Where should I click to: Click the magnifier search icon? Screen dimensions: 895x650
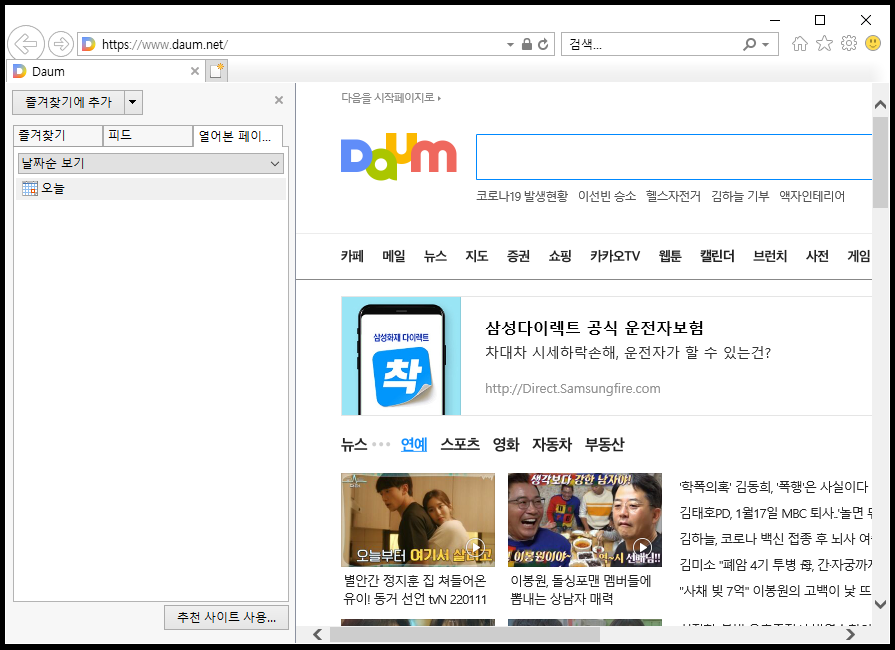(749, 44)
